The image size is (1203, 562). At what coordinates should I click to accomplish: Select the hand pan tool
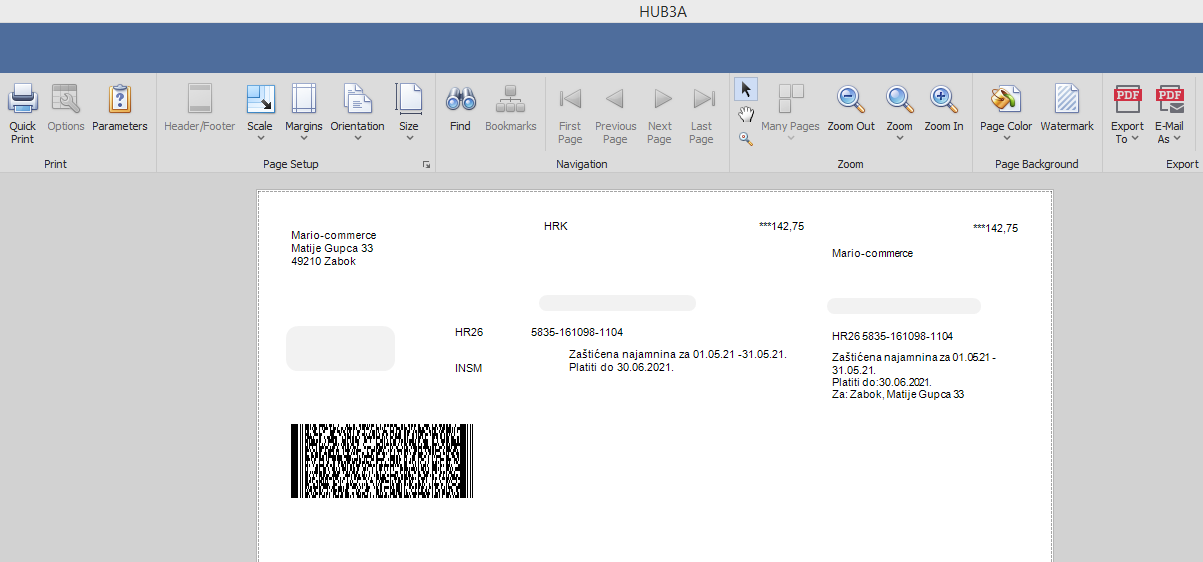pyautogui.click(x=746, y=115)
